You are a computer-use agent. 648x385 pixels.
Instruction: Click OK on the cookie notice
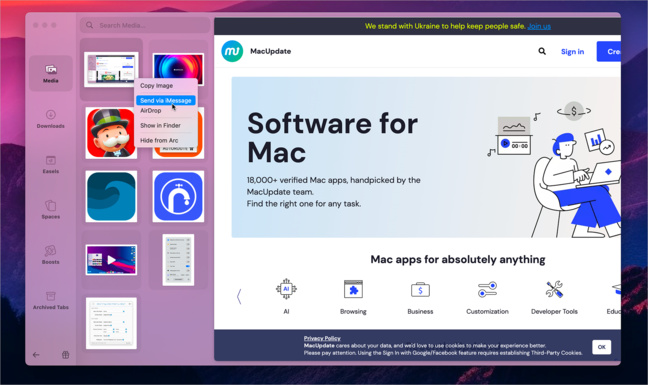pyautogui.click(x=601, y=347)
